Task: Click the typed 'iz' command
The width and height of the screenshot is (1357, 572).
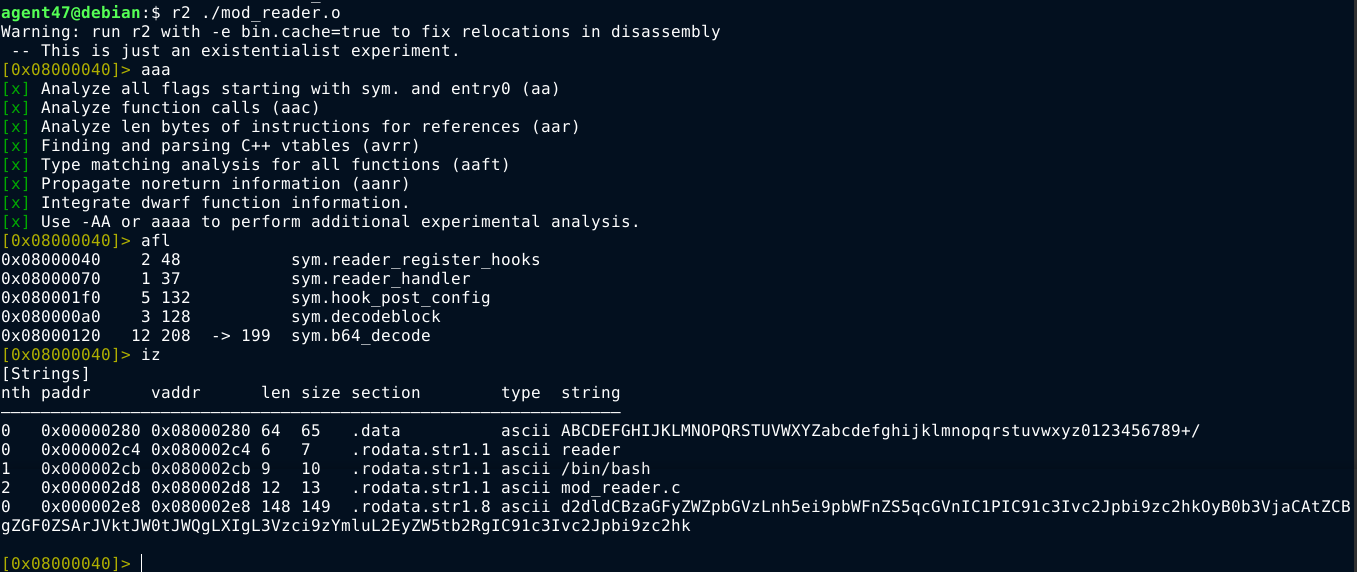Action: pos(151,355)
